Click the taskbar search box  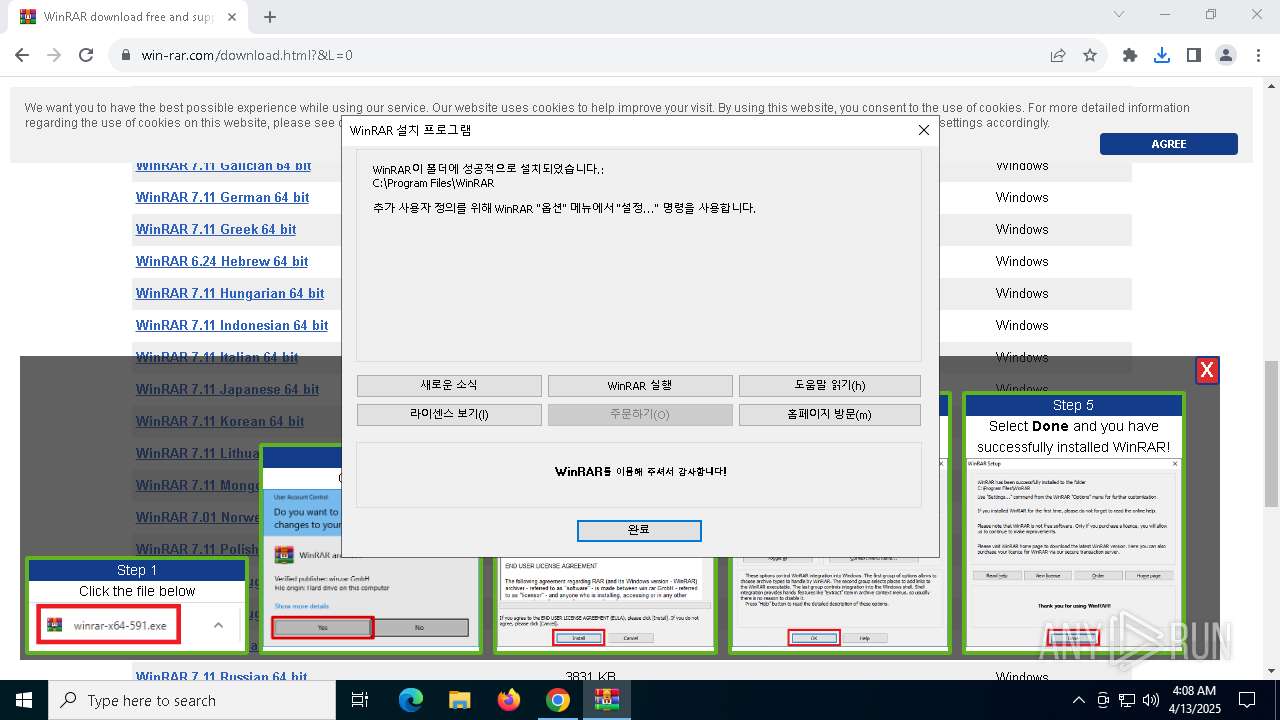[x=192, y=700]
